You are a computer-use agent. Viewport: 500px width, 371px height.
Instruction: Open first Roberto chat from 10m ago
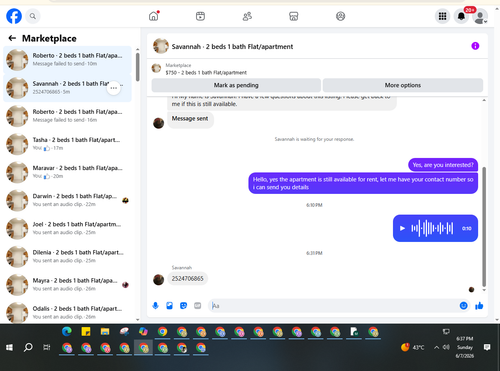point(67,60)
